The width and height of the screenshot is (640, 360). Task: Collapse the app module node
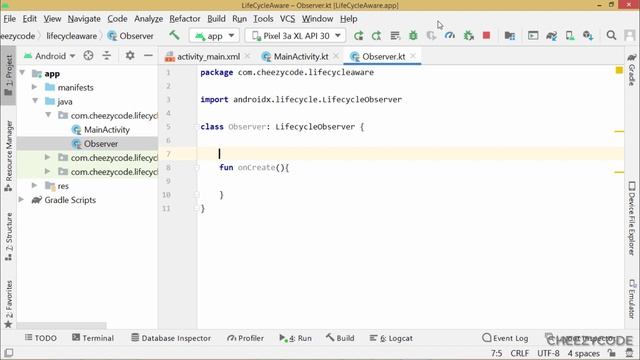click(x=22, y=73)
